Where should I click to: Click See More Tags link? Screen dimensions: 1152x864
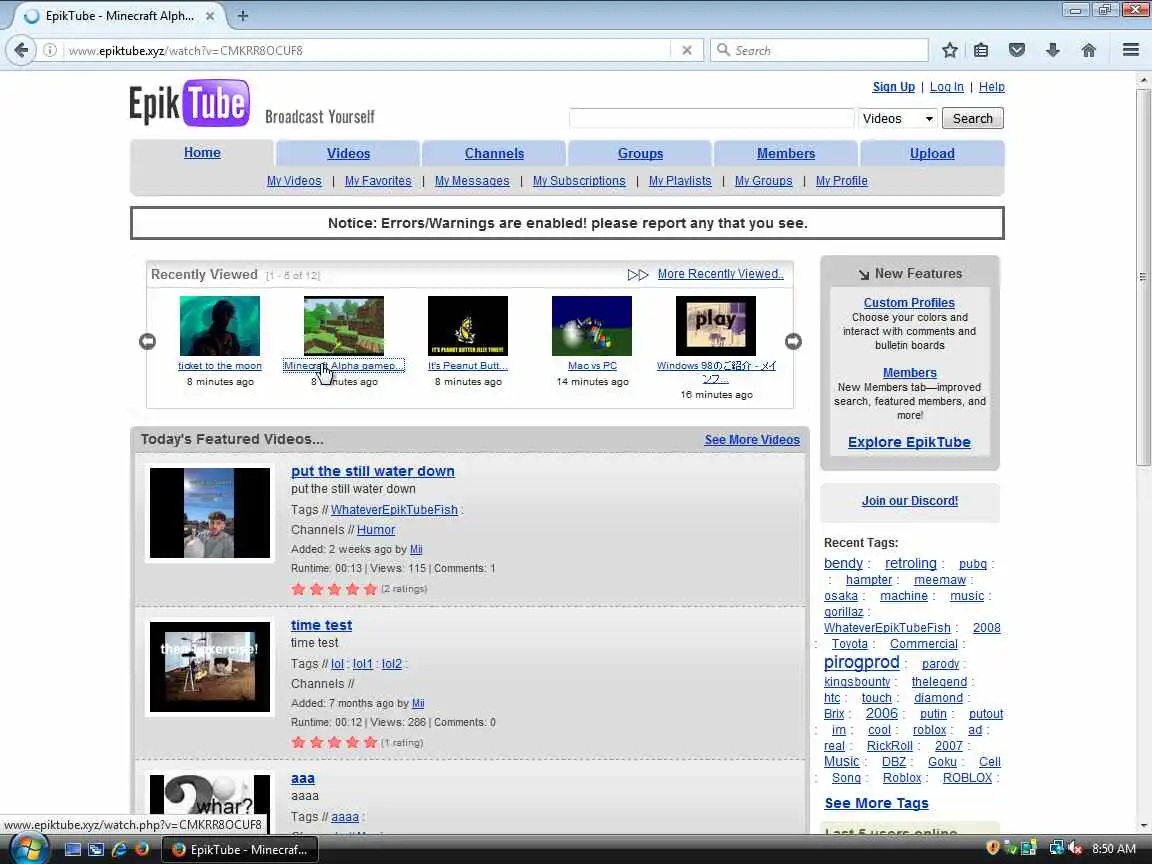pos(876,803)
